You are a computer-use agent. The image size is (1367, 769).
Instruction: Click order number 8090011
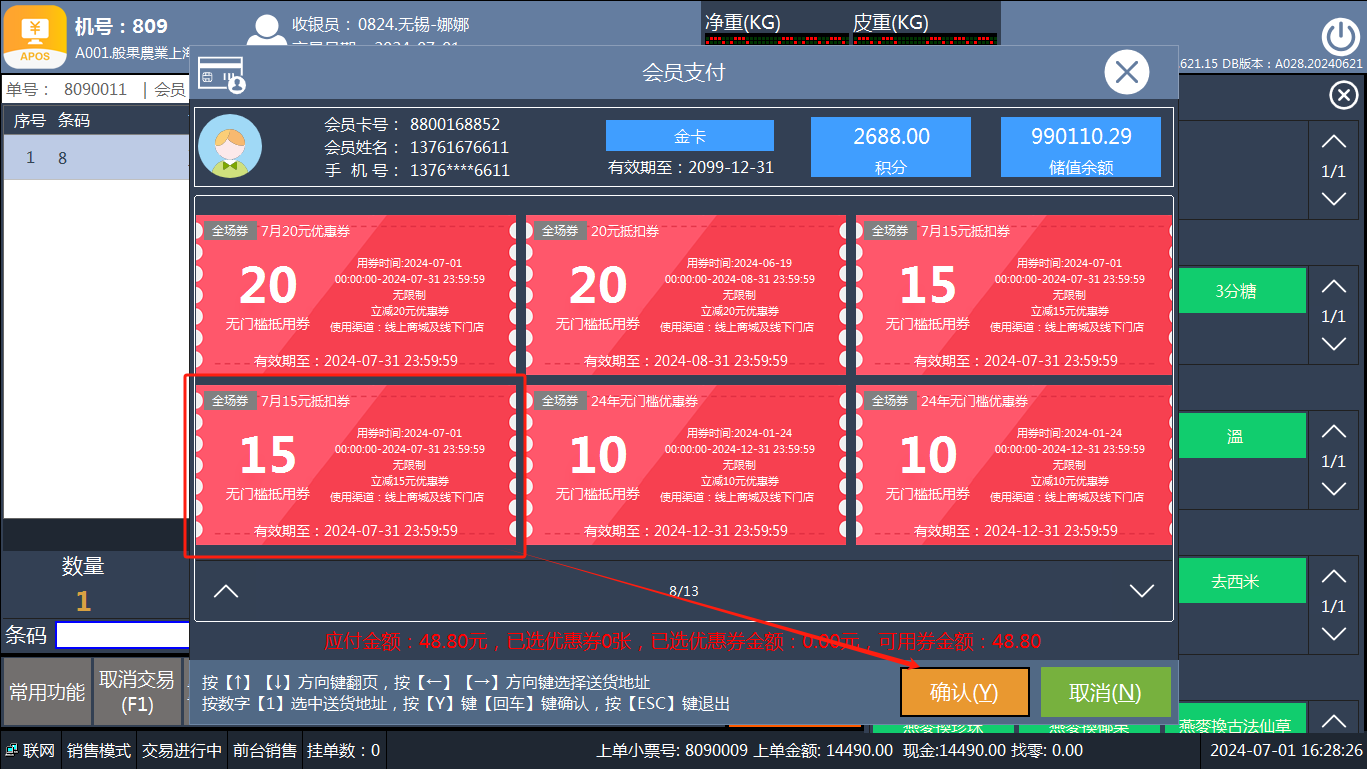pyautogui.click(x=95, y=90)
